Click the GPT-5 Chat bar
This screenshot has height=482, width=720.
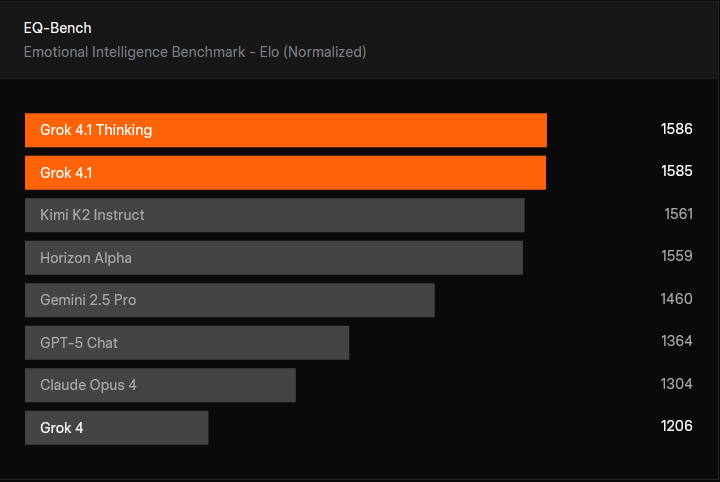[186, 342]
